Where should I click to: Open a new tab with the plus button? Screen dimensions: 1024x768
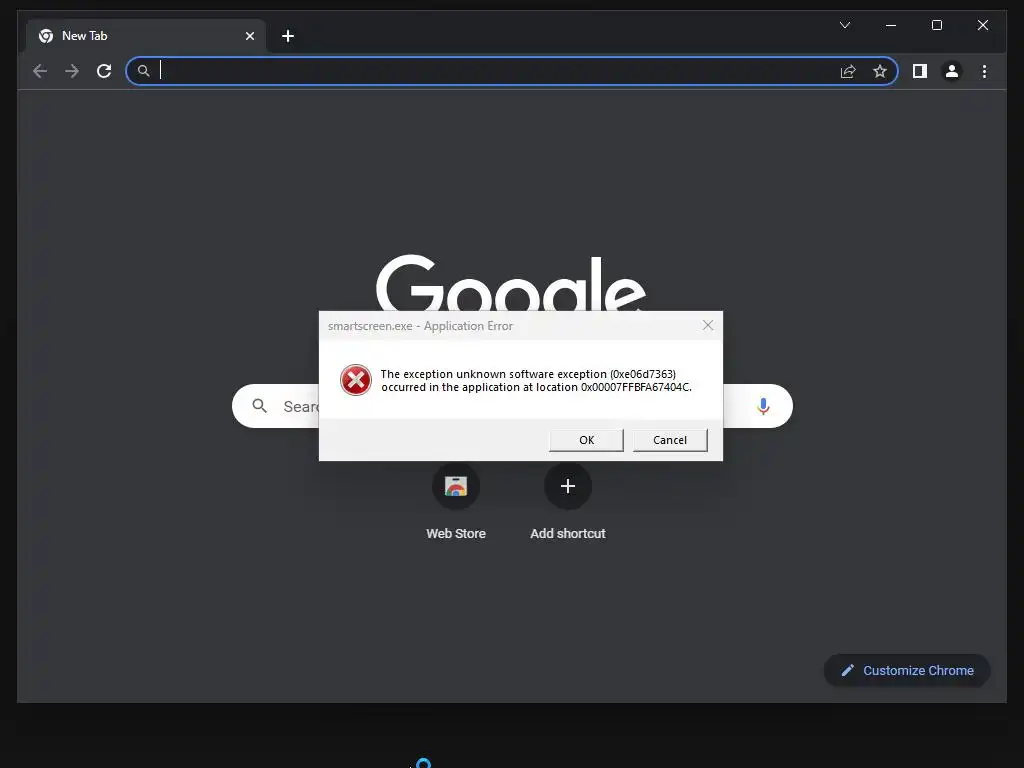(288, 36)
